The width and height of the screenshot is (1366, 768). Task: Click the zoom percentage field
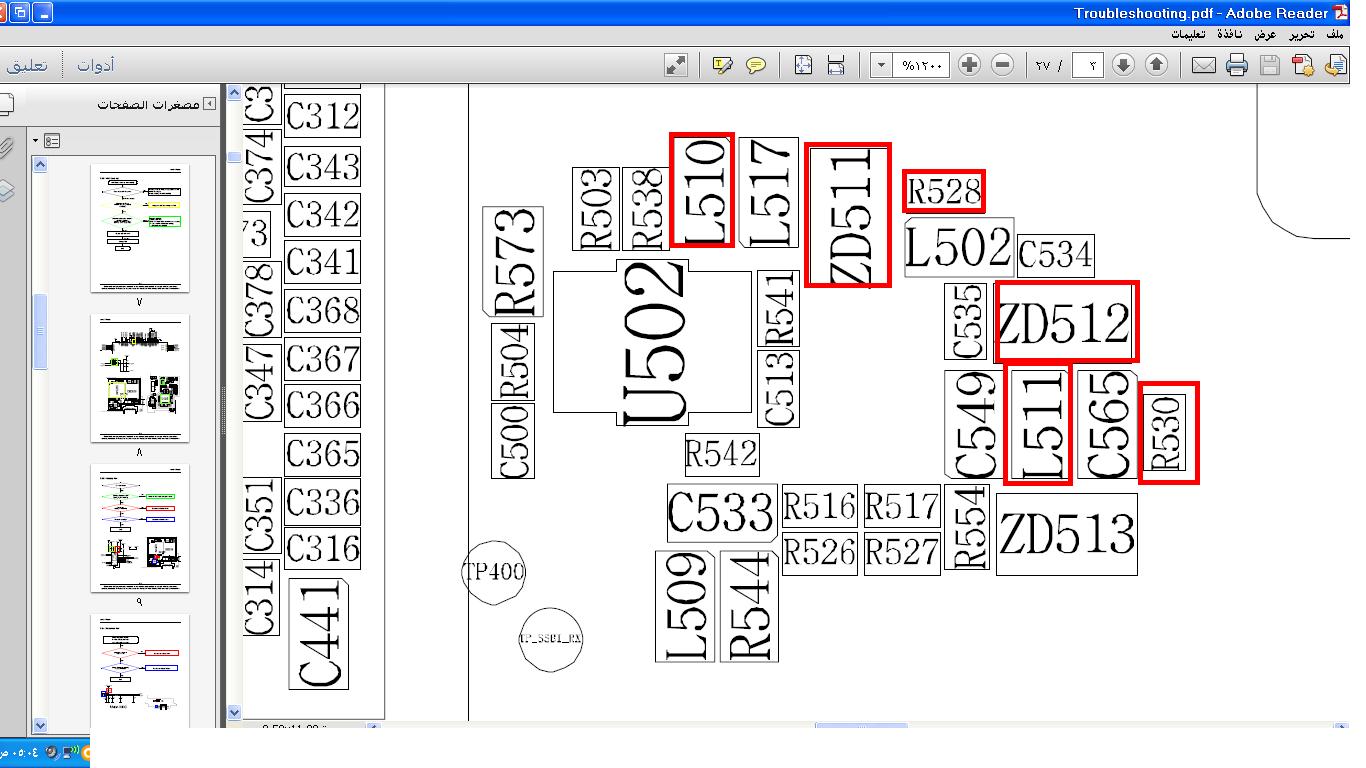tap(921, 65)
